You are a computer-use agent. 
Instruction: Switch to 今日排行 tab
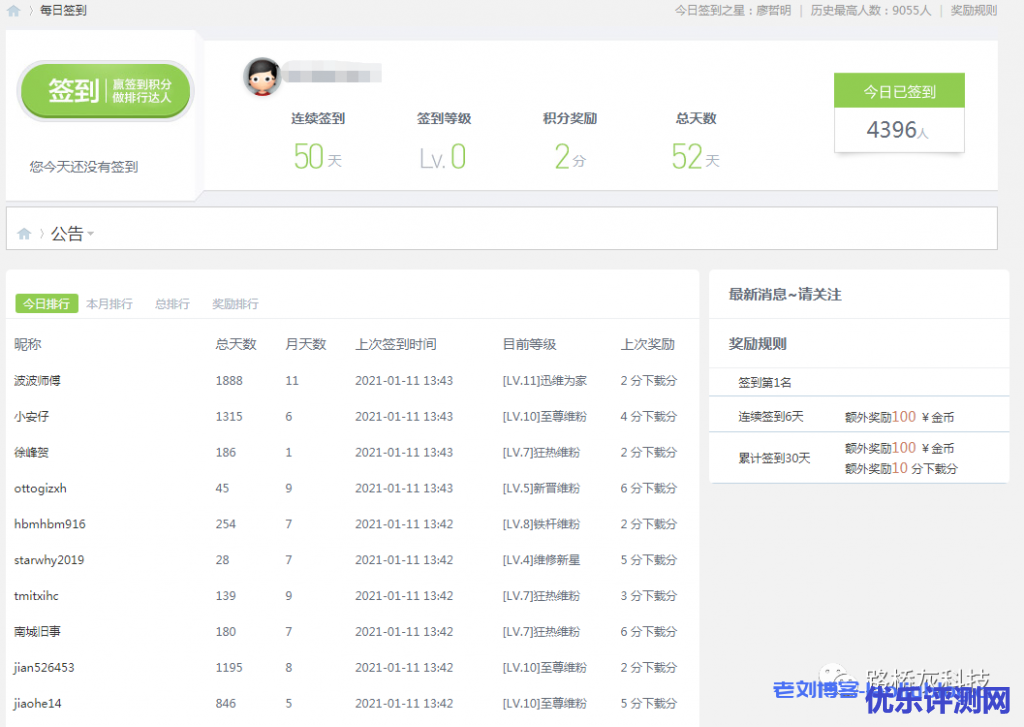tap(46, 304)
